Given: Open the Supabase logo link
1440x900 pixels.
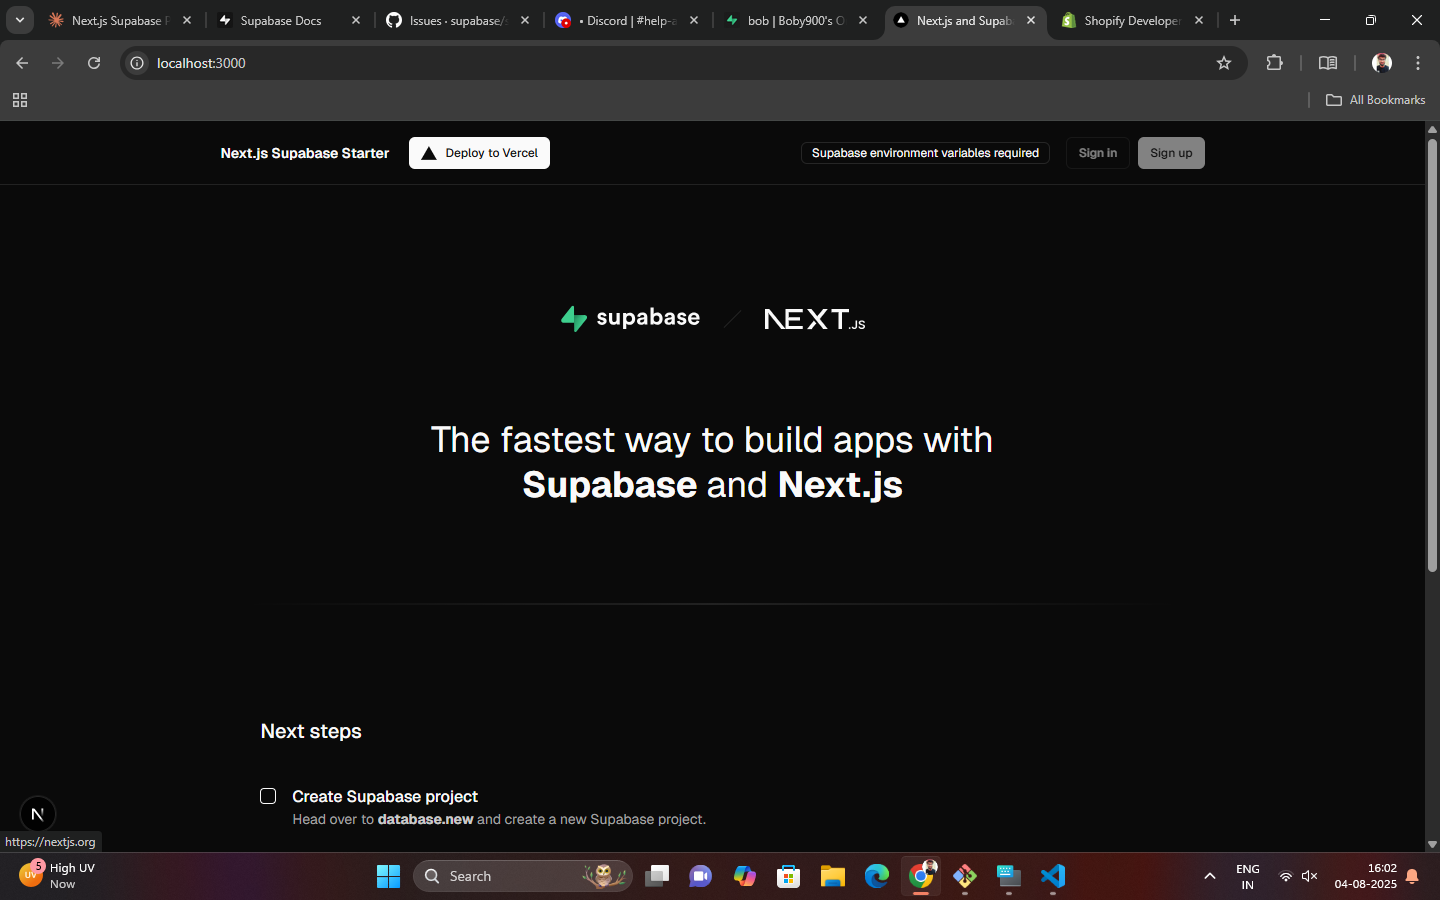Looking at the screenshot, I should [x=630, y=318].
